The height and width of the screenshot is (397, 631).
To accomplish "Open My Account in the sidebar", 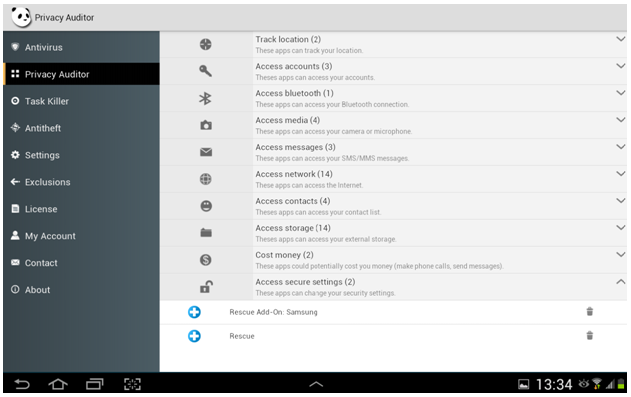I will 81,236.
